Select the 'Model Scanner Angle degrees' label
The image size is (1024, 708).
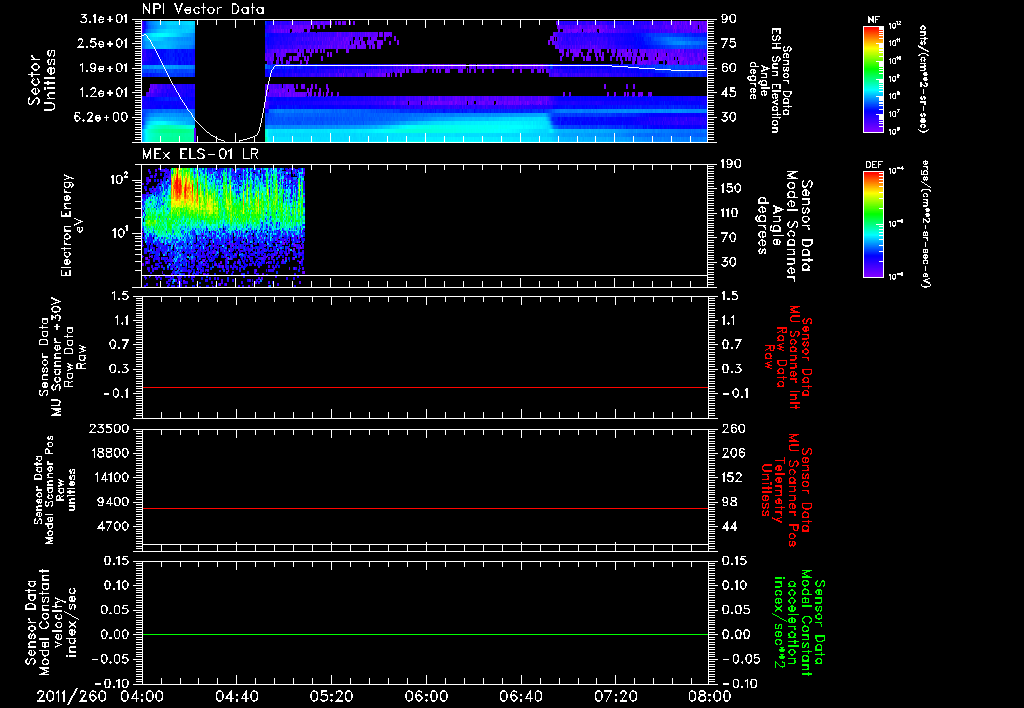pos(784,226)
